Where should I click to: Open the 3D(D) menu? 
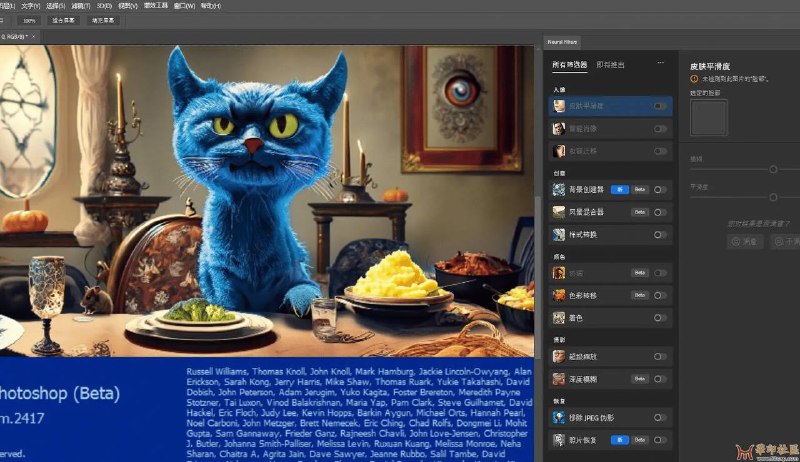[x=104, y=6]
